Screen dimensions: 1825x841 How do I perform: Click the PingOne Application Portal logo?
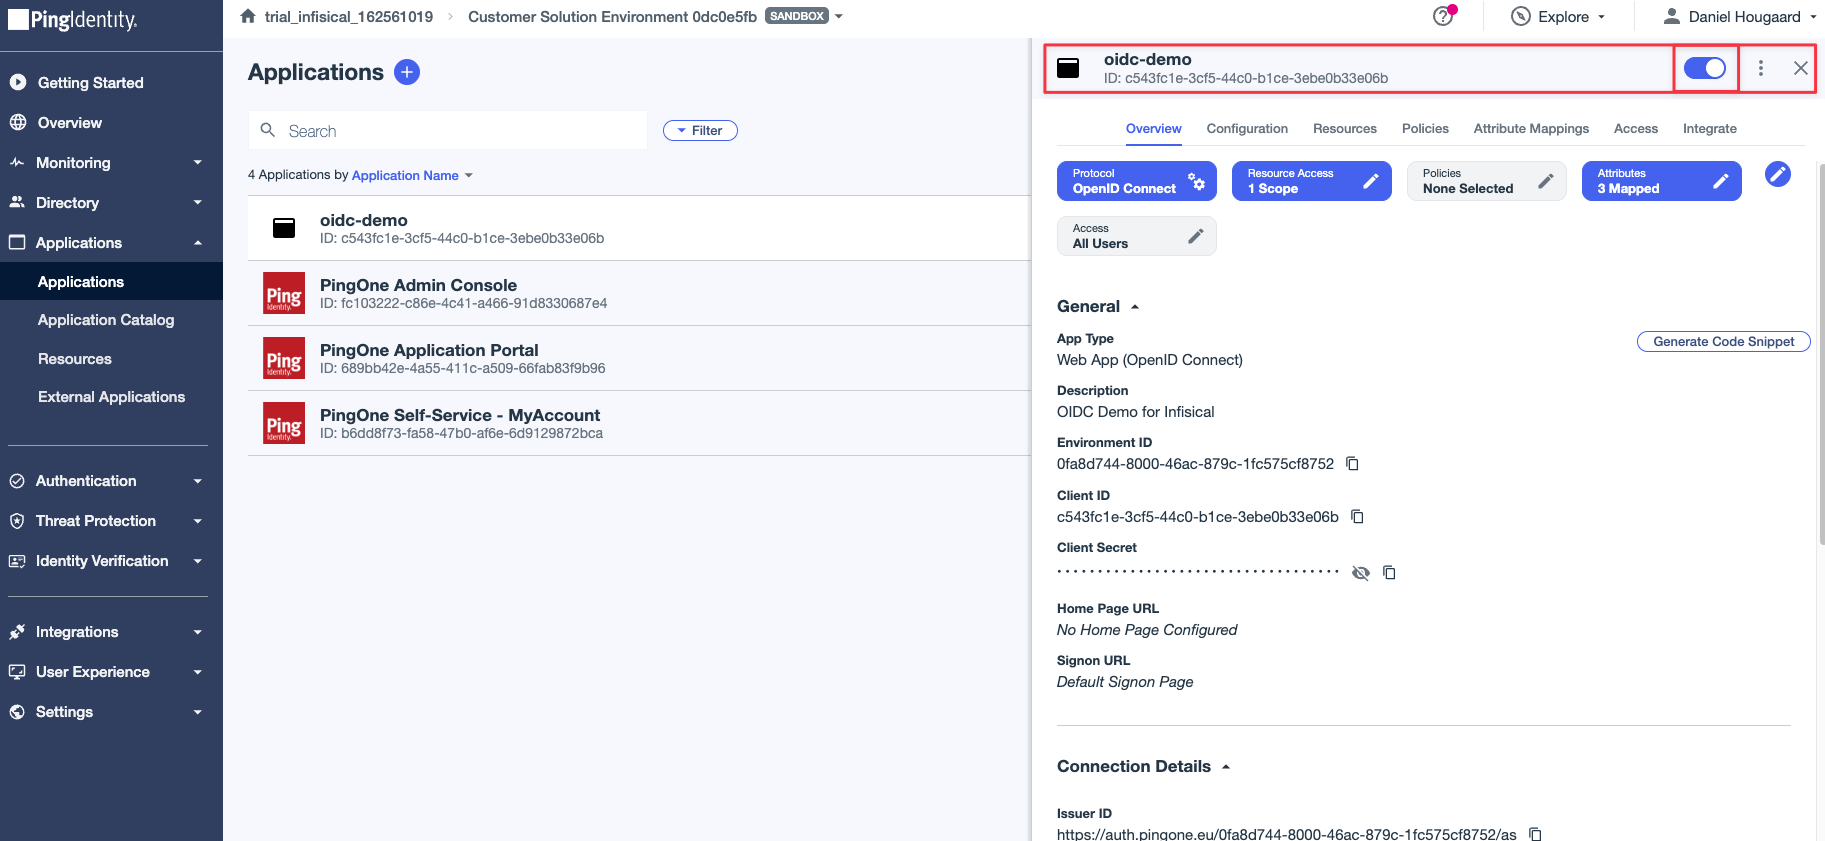[284, 358]
